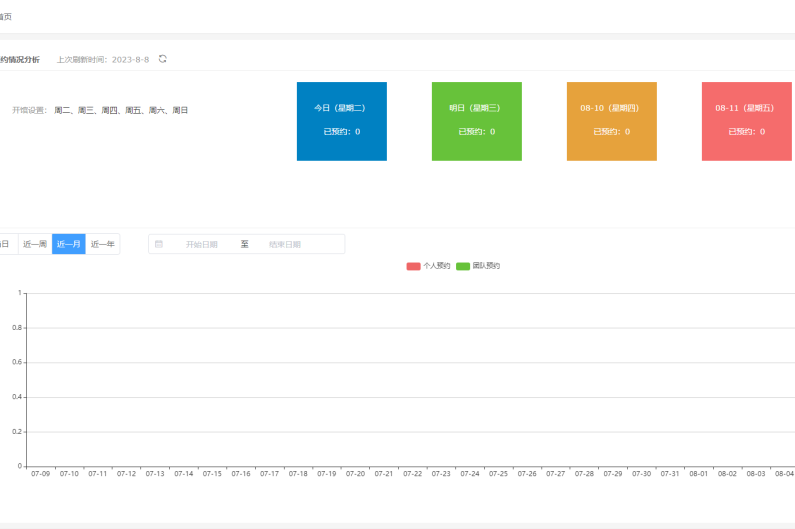Open the green 明日 (星期三) booking card
Image resolution: width=795 pixels, height=529 pixels.
[x=477, y=121]
